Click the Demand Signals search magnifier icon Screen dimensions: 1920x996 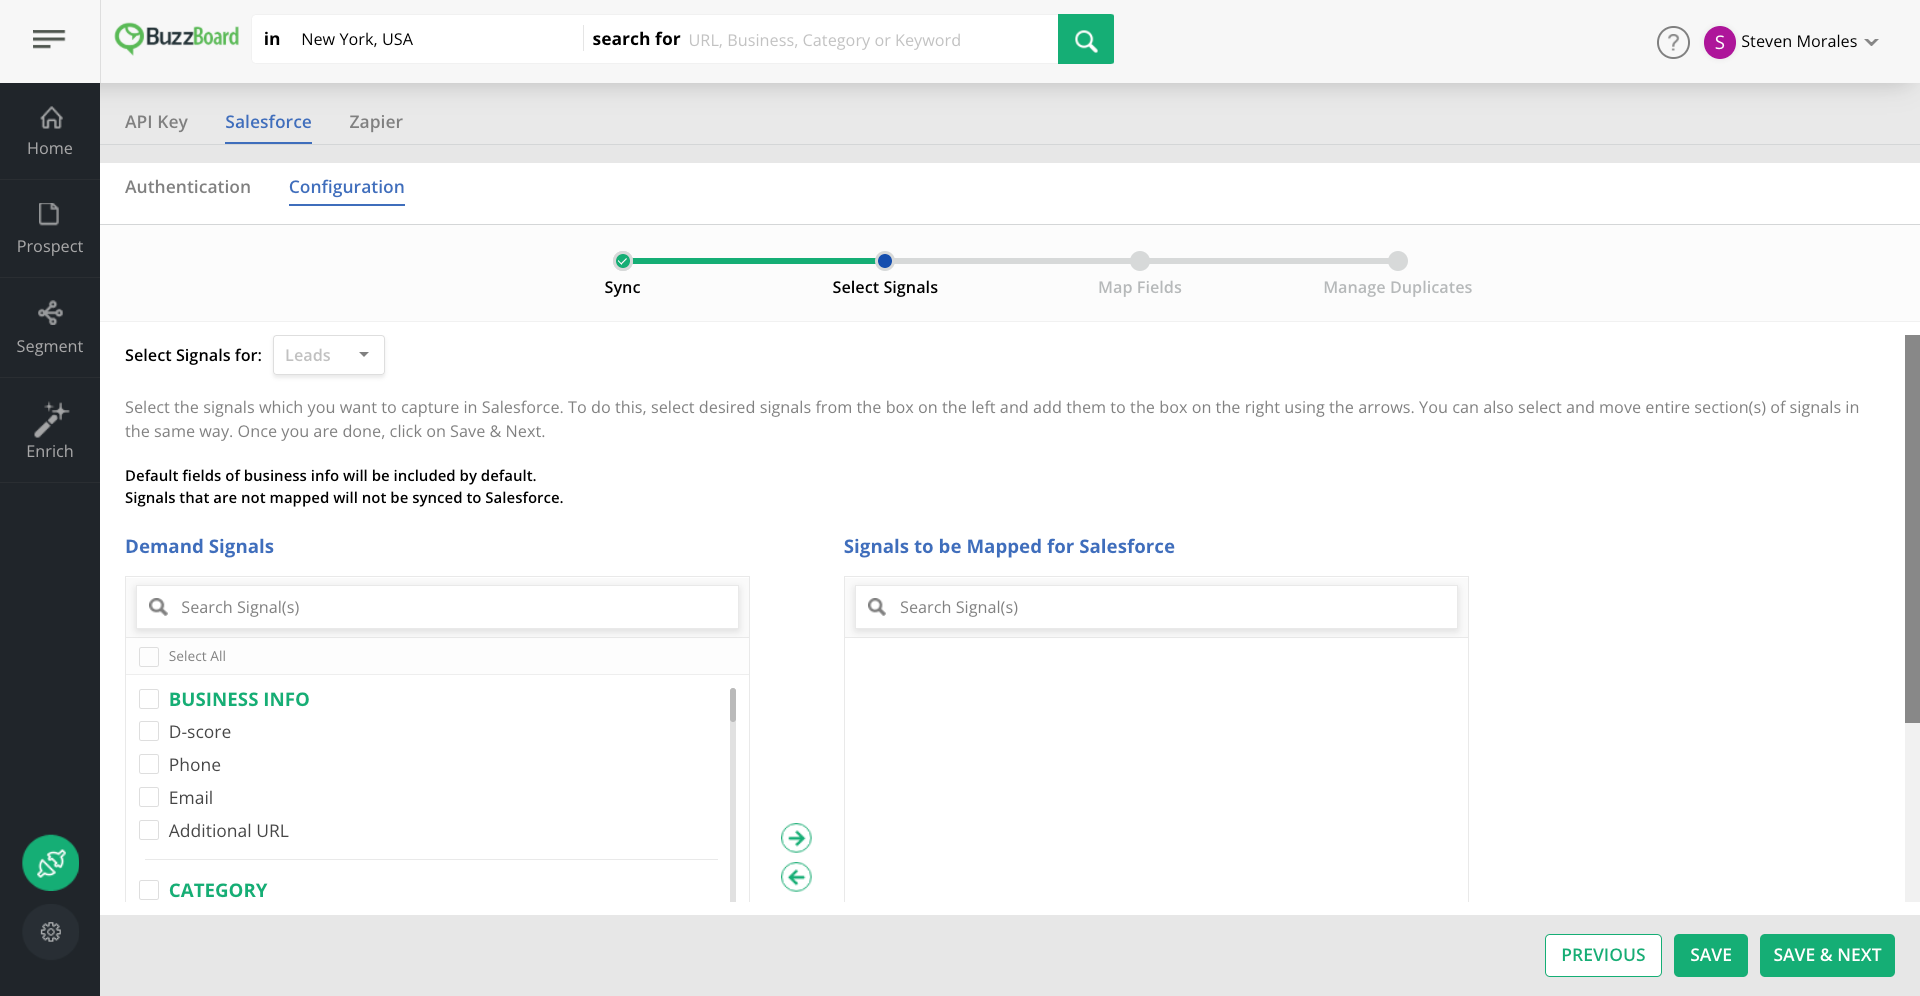pyautogui.click(x=158, y=607)
